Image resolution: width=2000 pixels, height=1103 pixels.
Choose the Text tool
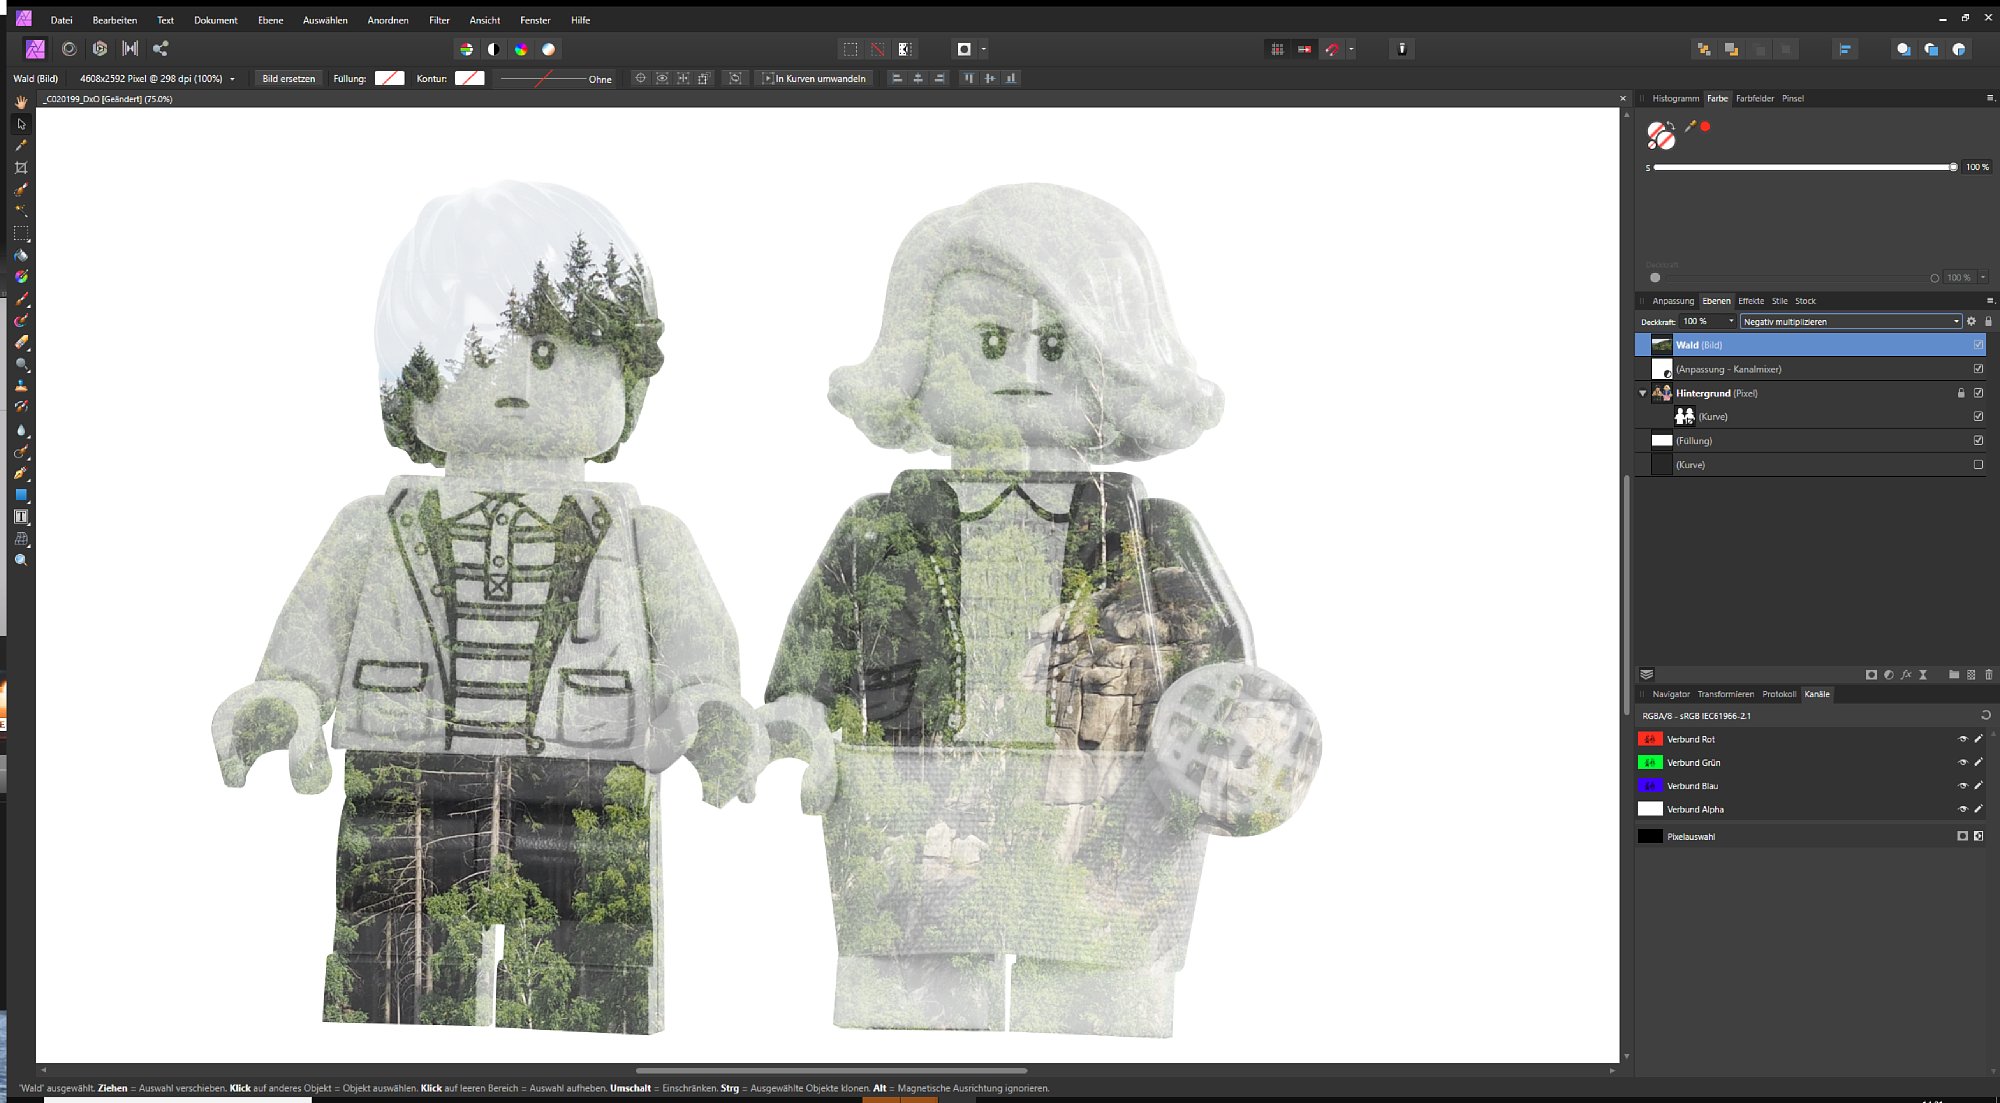click(21, 517)
